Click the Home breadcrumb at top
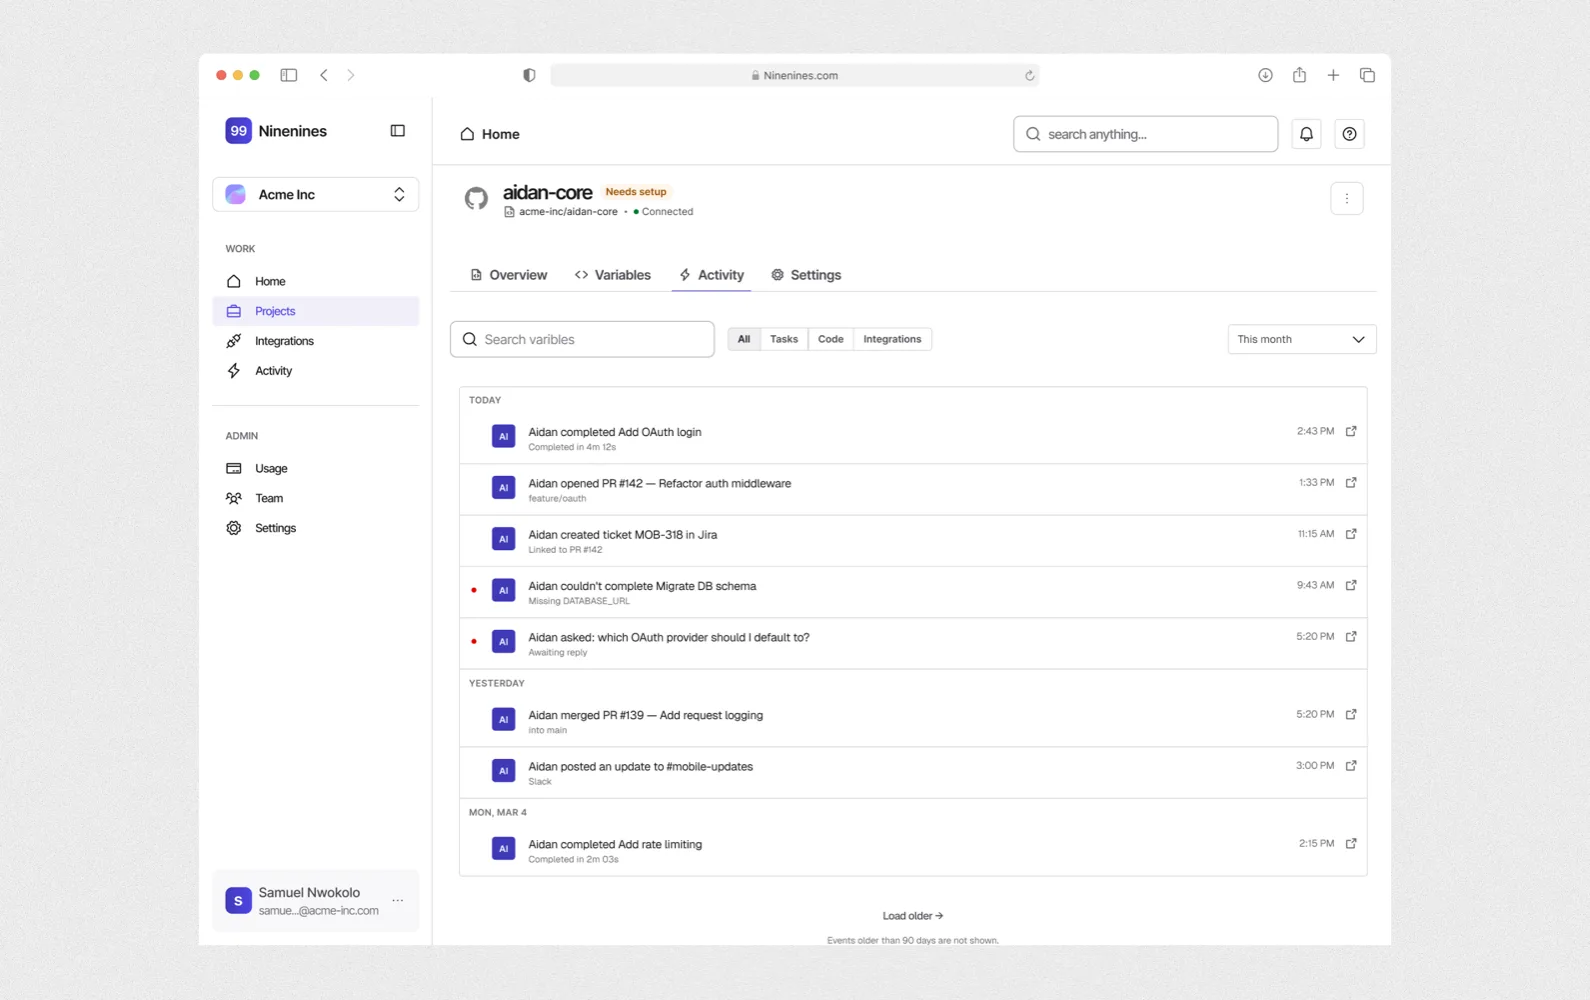The height and width of the screenshot is (1000, 1590). coord(490,134)
